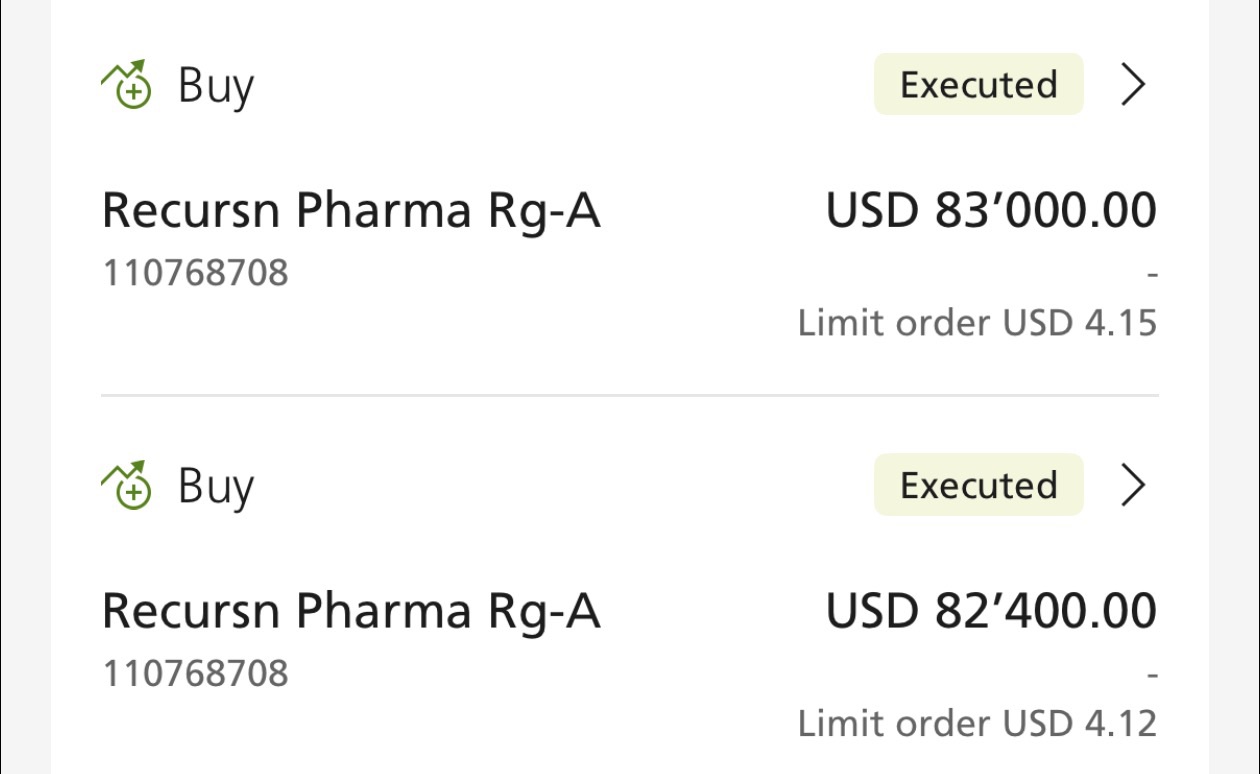Screen dimensions: 1260x774
Task: Open details chevron for the 83'000.00 order
Action: coord(1132,85)
